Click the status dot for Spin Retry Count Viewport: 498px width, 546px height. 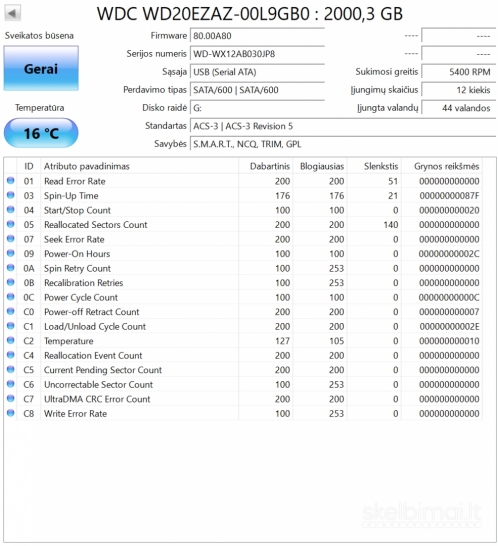point(10,268)
